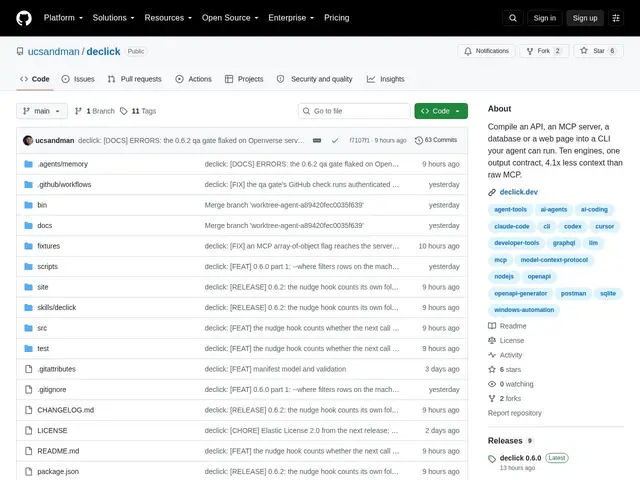The height and width of the screenshot is (480, 640).
Task: View the 63 Commits history link
Action: 436,140
